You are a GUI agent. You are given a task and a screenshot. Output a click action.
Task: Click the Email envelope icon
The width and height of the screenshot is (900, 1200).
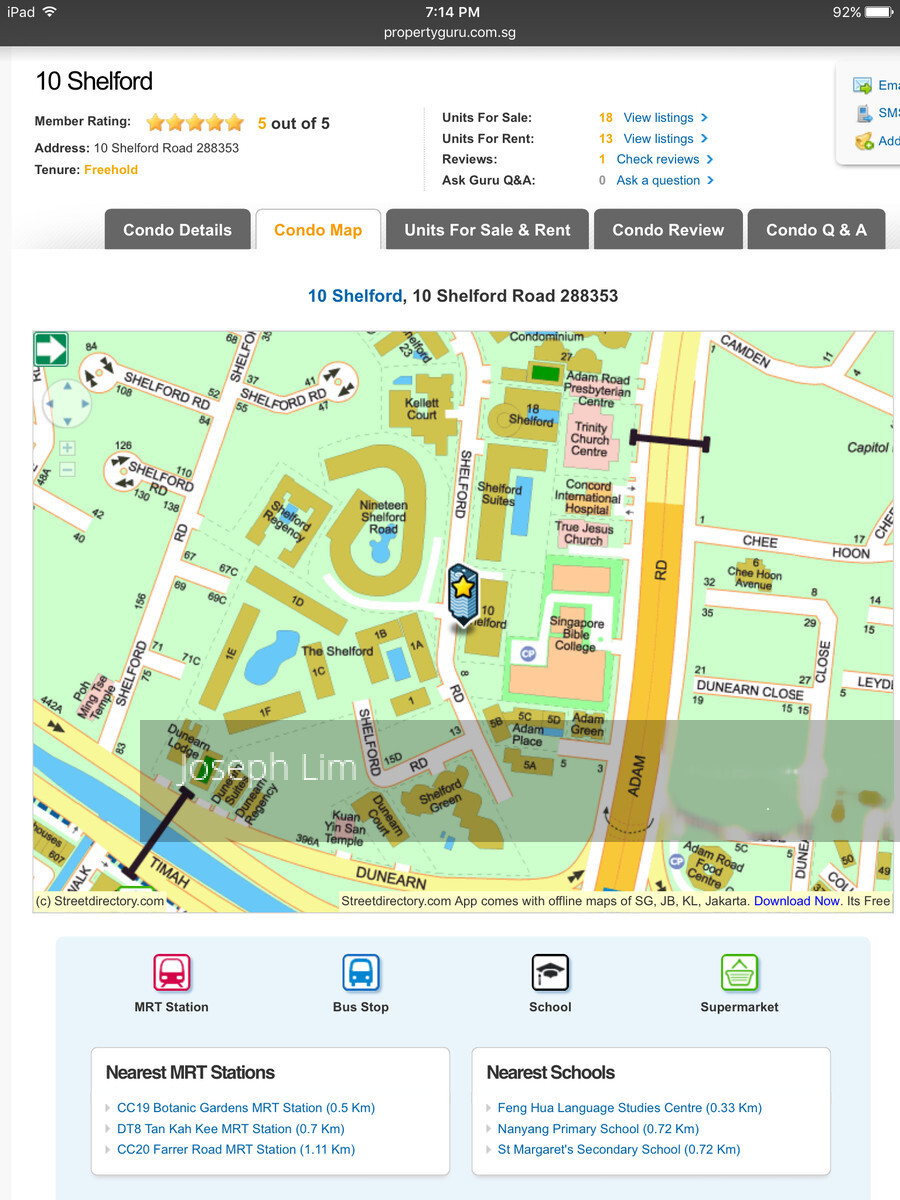pyautogui.click(x=862, y=86)
